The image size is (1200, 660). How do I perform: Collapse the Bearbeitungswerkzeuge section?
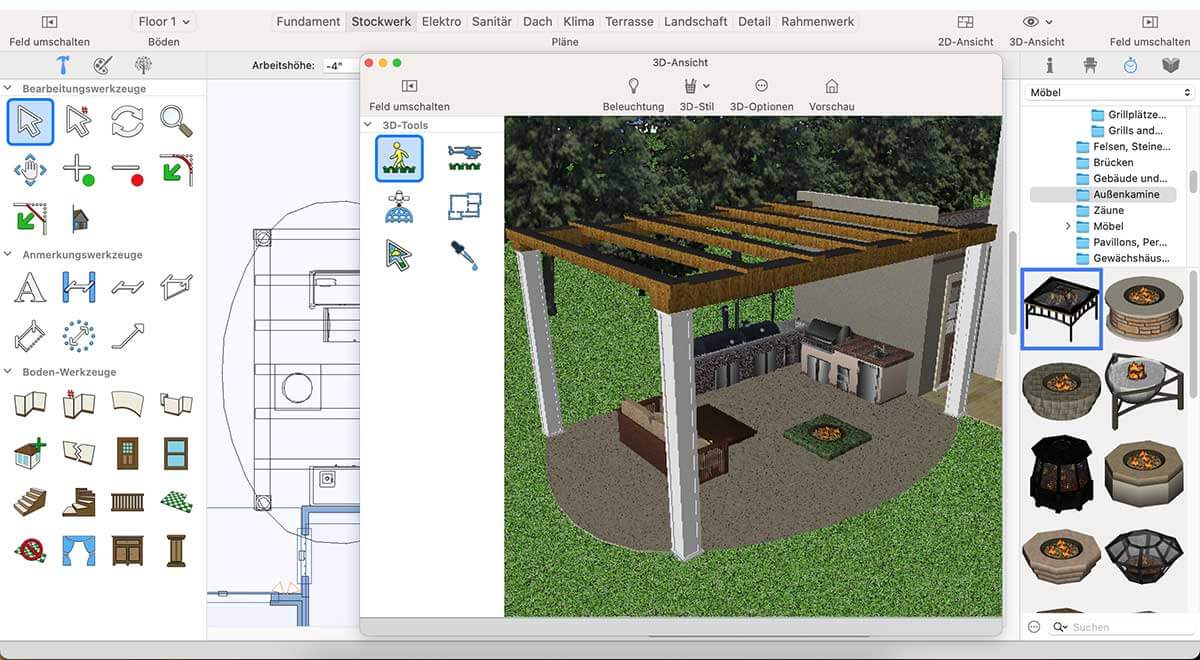(x=9, y=89)
